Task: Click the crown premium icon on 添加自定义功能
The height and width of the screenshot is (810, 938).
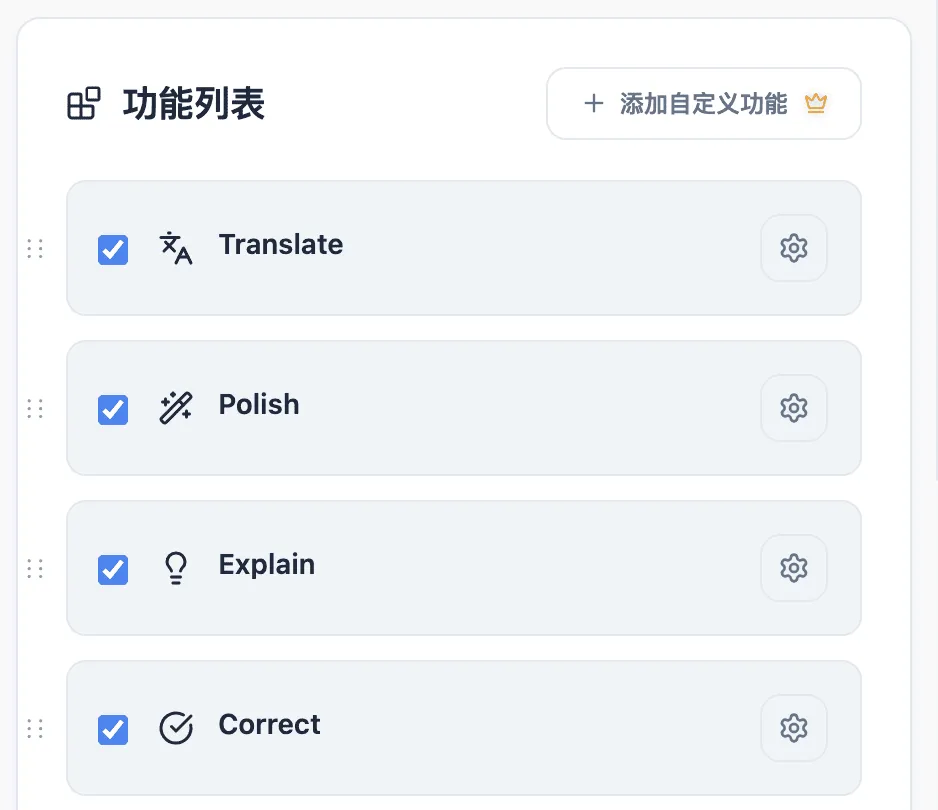Action: pos(816,103)
